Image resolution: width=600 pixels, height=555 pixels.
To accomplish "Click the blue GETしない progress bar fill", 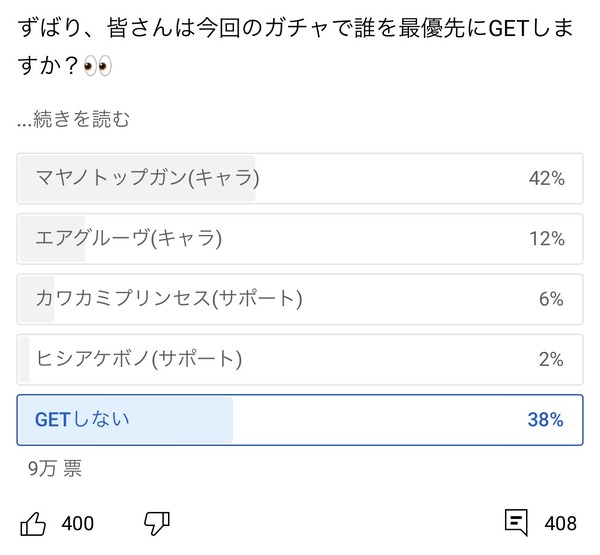I will 126,420.
